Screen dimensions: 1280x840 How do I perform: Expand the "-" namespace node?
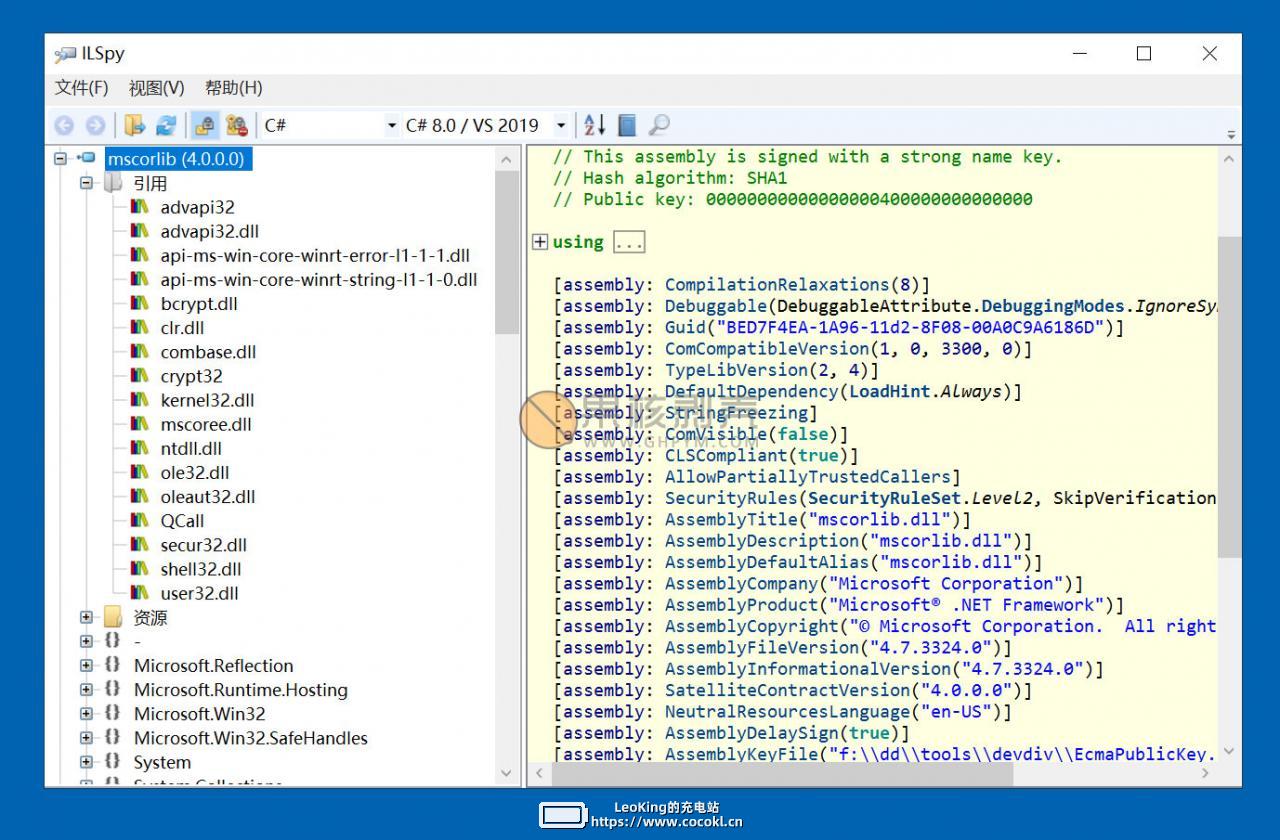click(86, 641)
